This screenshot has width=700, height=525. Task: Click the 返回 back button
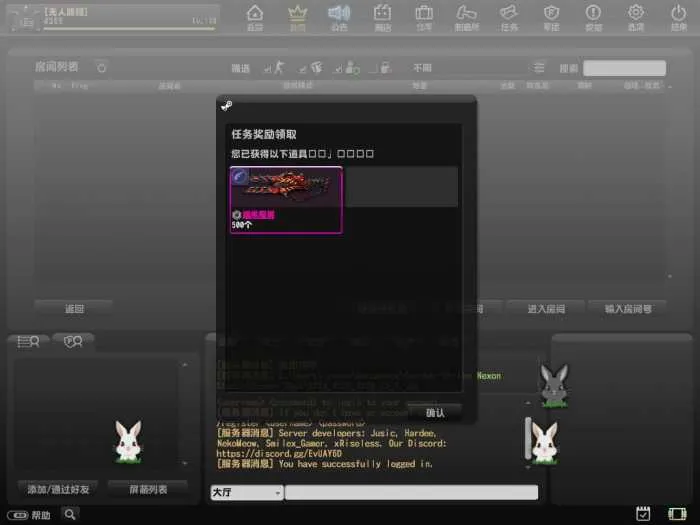tap(74, 308)
